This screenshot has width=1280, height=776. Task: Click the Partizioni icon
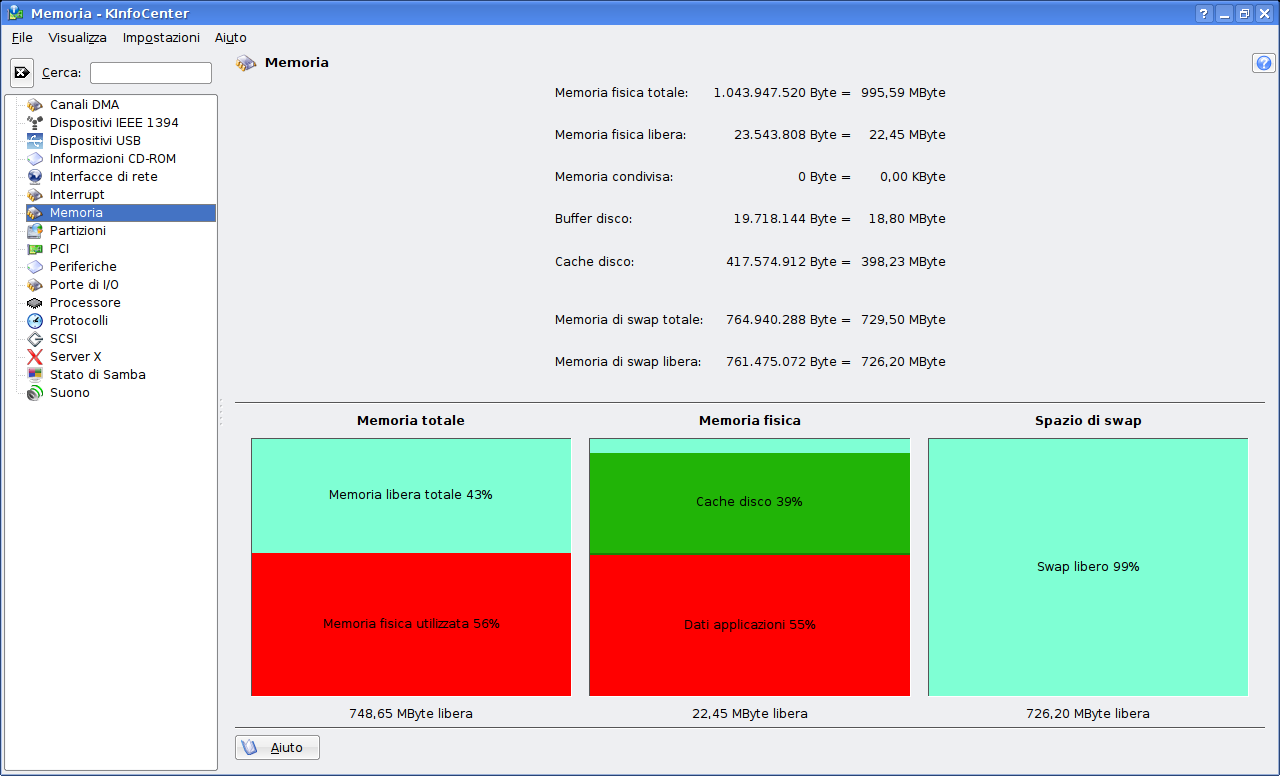point(35,231)
